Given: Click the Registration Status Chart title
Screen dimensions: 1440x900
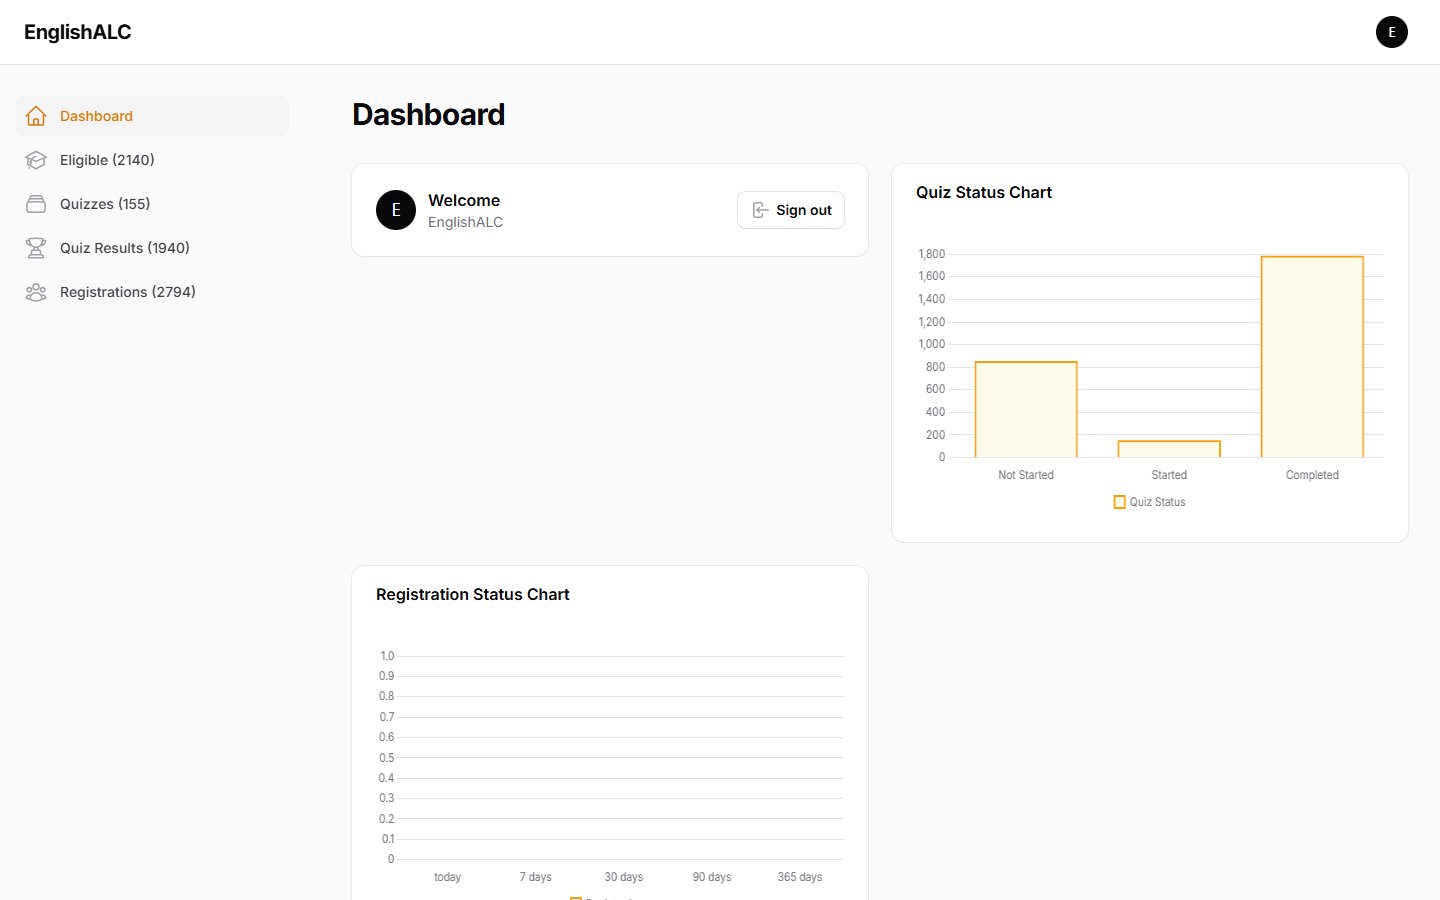Looking at the screenshot, I should click(473, 594).
